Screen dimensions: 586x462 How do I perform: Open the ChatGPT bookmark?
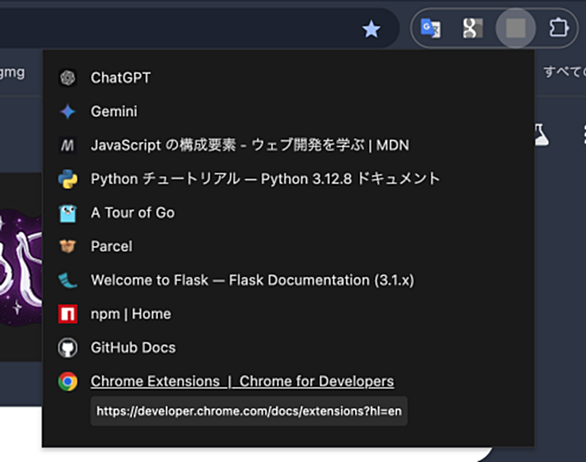(120, 78)
